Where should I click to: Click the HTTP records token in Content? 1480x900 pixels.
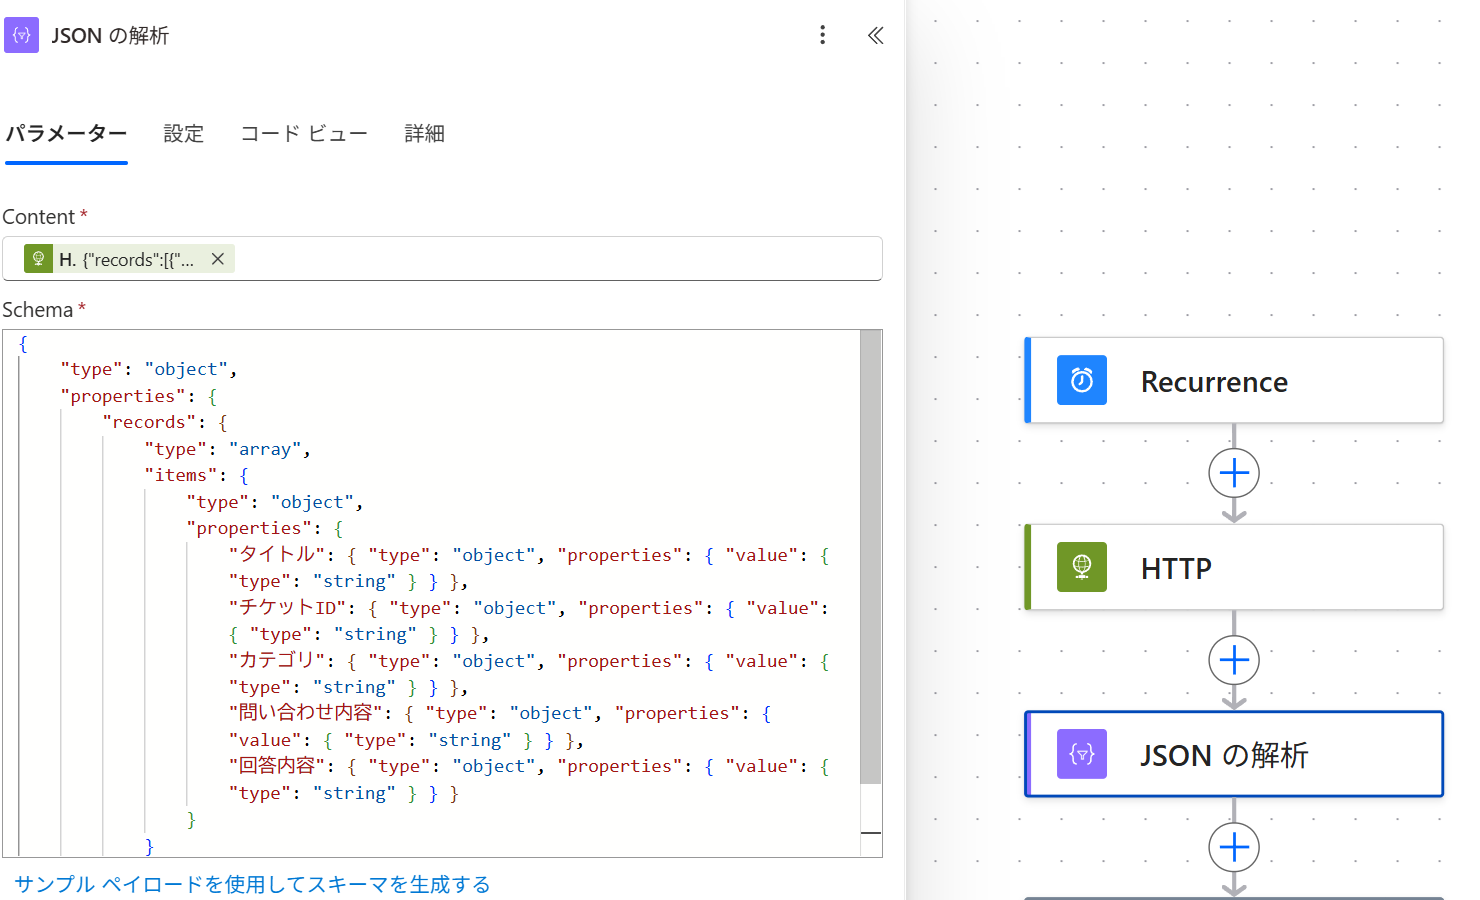point(125,259)
